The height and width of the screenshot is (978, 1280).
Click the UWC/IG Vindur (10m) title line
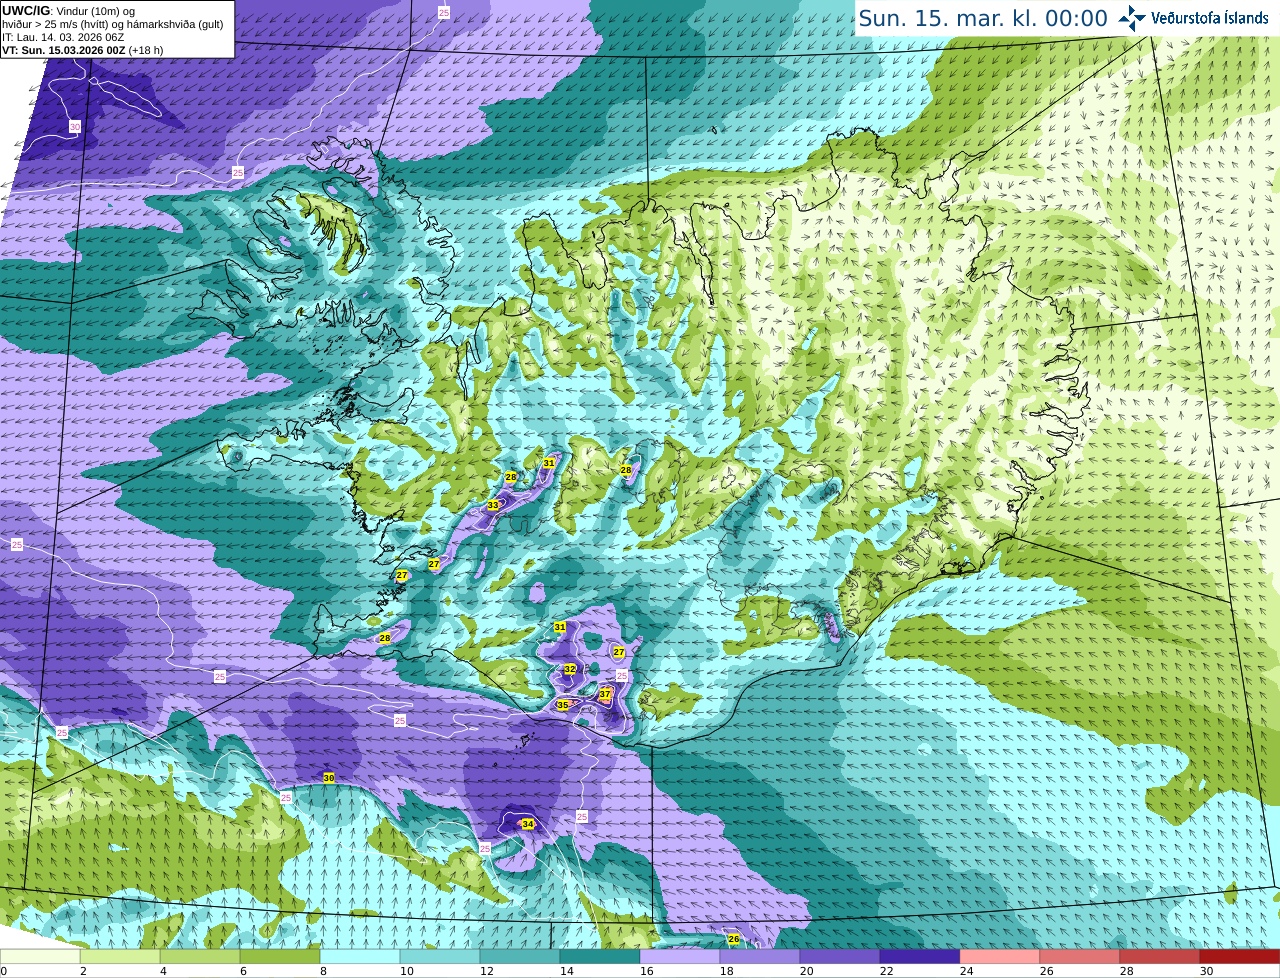click(x=69, y=10)
